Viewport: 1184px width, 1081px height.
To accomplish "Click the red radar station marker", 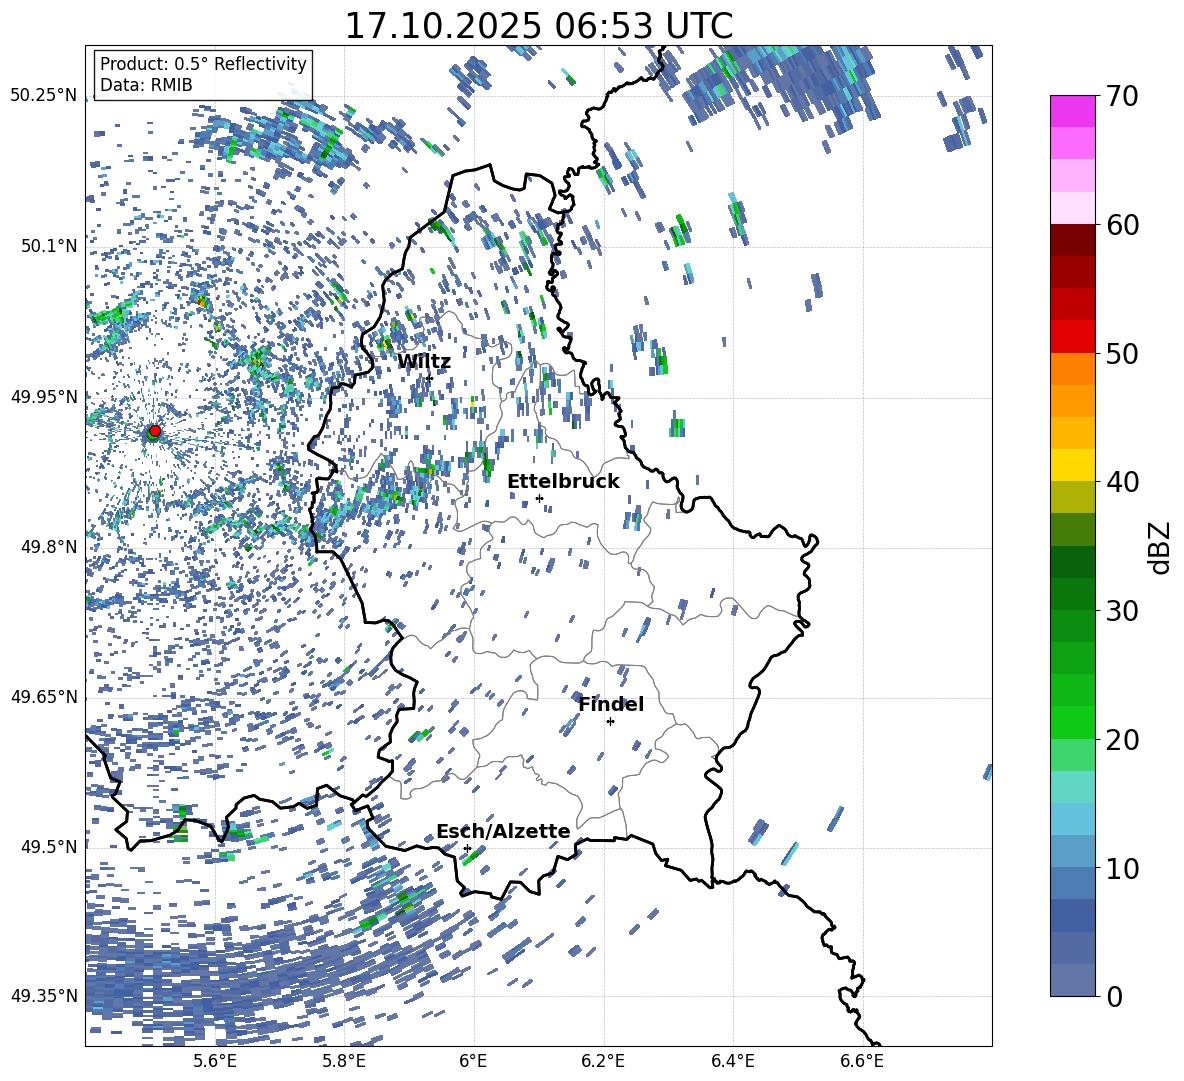I will click(155, 431).
